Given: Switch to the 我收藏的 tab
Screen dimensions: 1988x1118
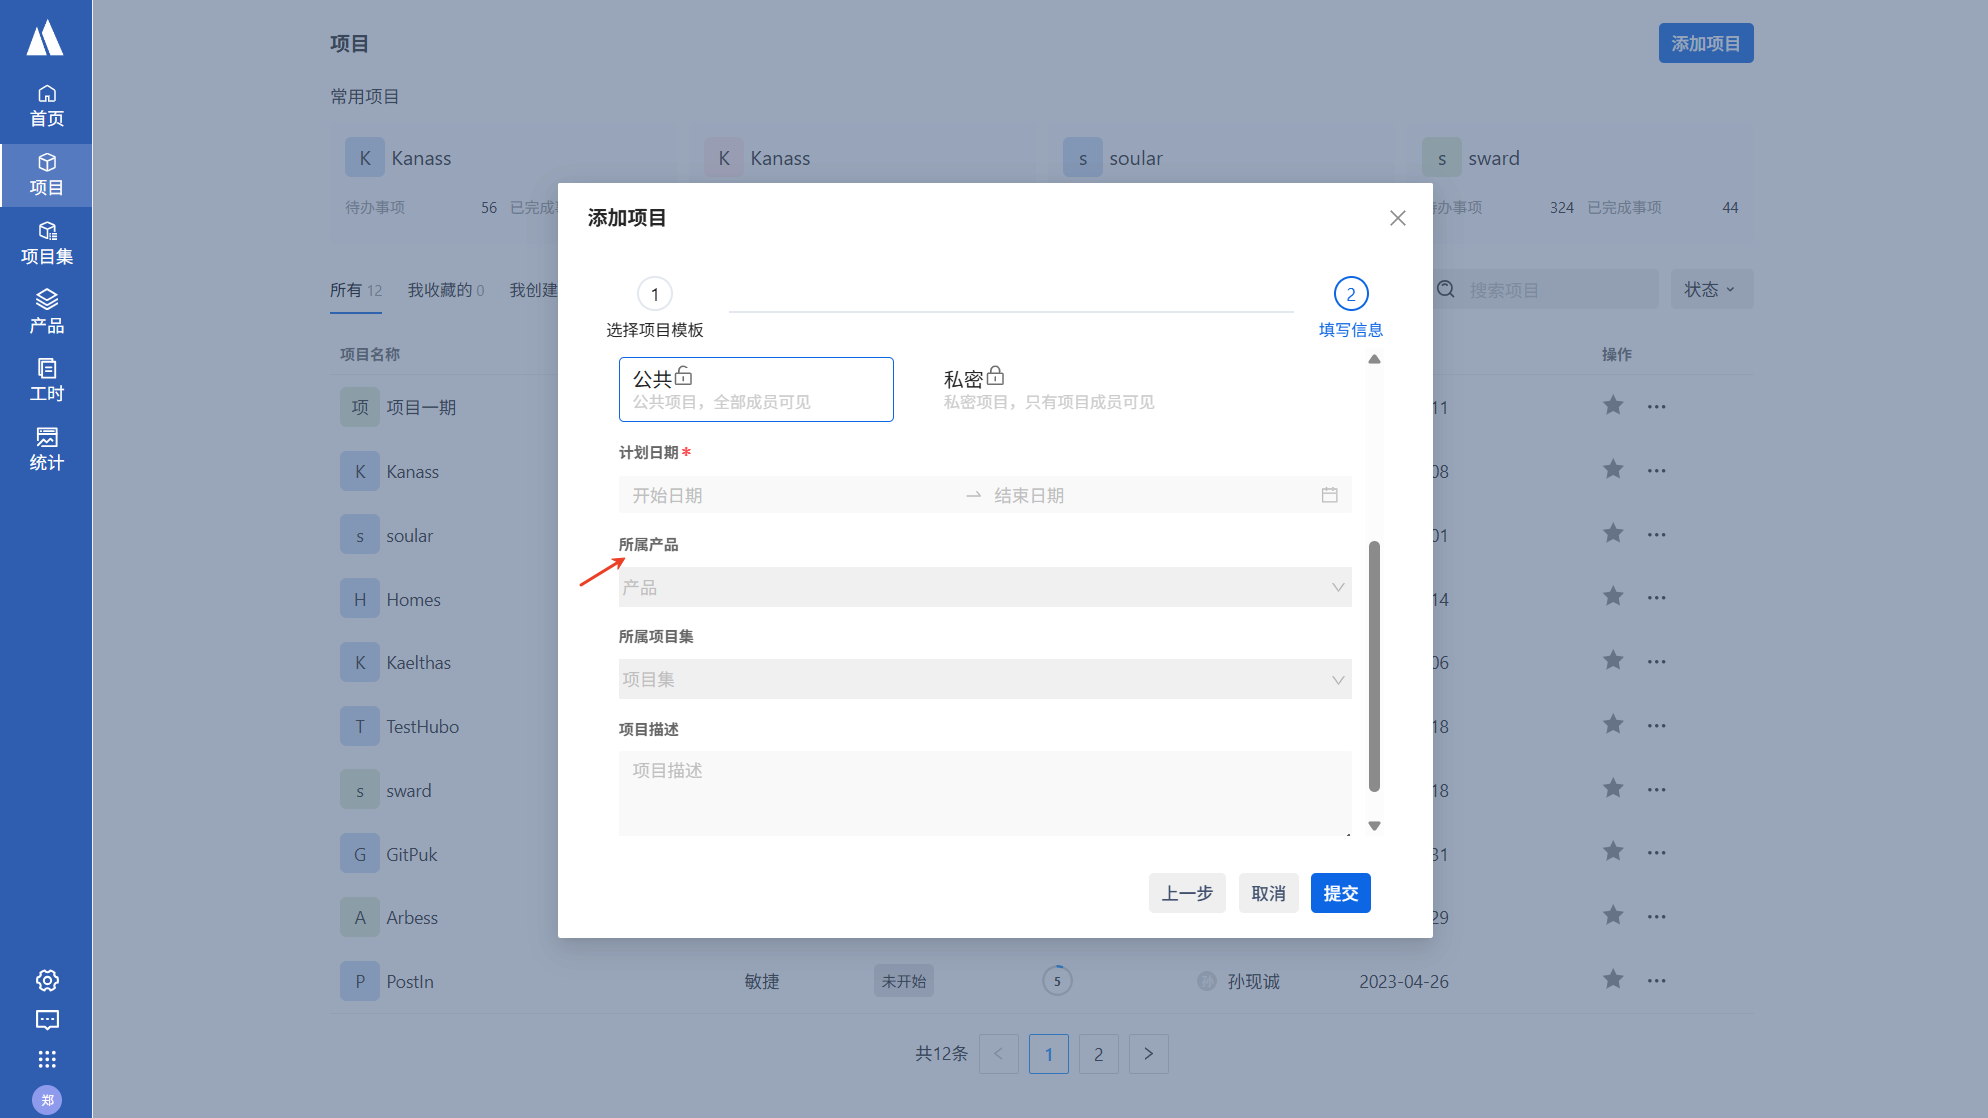Looking at the screenshot, I should coord(445,290).
